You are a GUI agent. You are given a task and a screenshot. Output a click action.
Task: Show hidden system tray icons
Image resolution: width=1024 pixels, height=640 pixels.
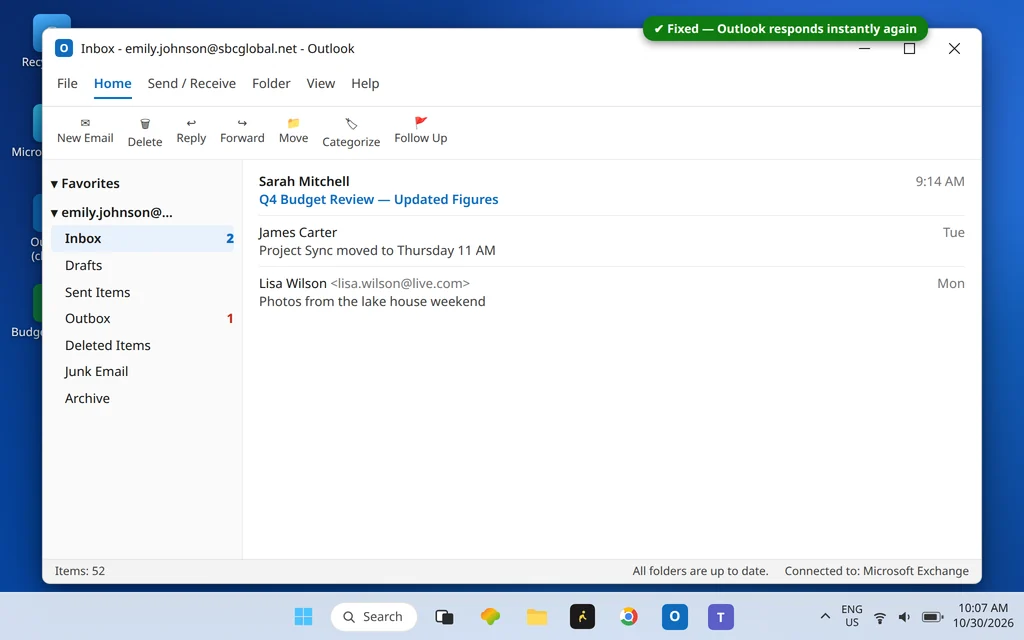825,616
